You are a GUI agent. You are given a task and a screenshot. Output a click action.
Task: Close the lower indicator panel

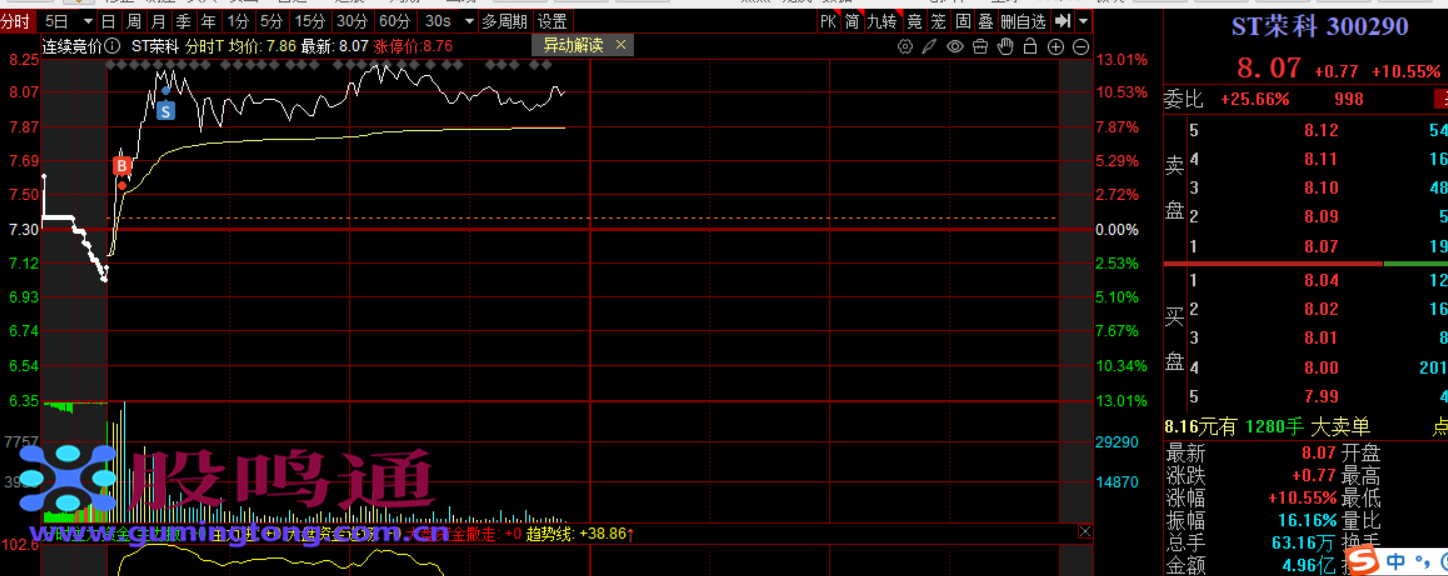pyautogui.click(x=1085, y=532)
